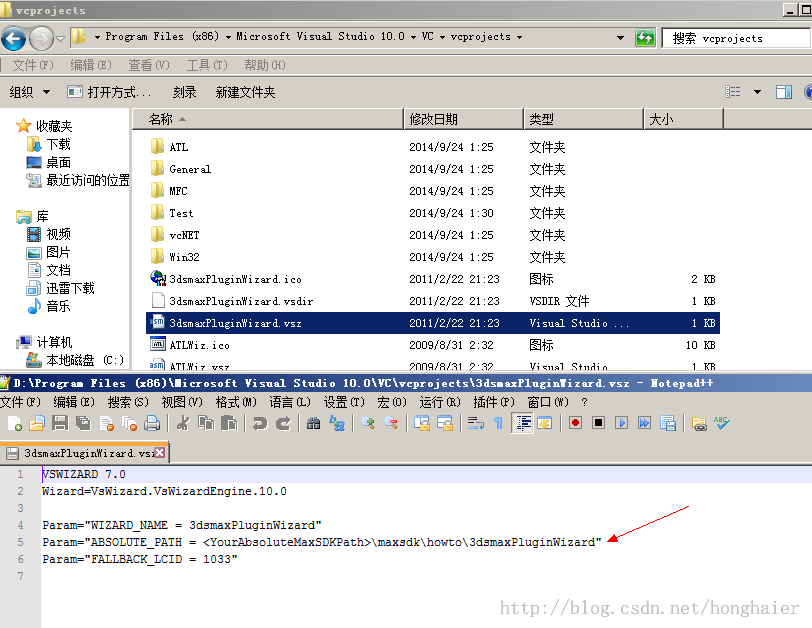Open the 查看(V) menu in Explorer
The width and height of the screenshot is (812, 628).
(x=149, y=65)
